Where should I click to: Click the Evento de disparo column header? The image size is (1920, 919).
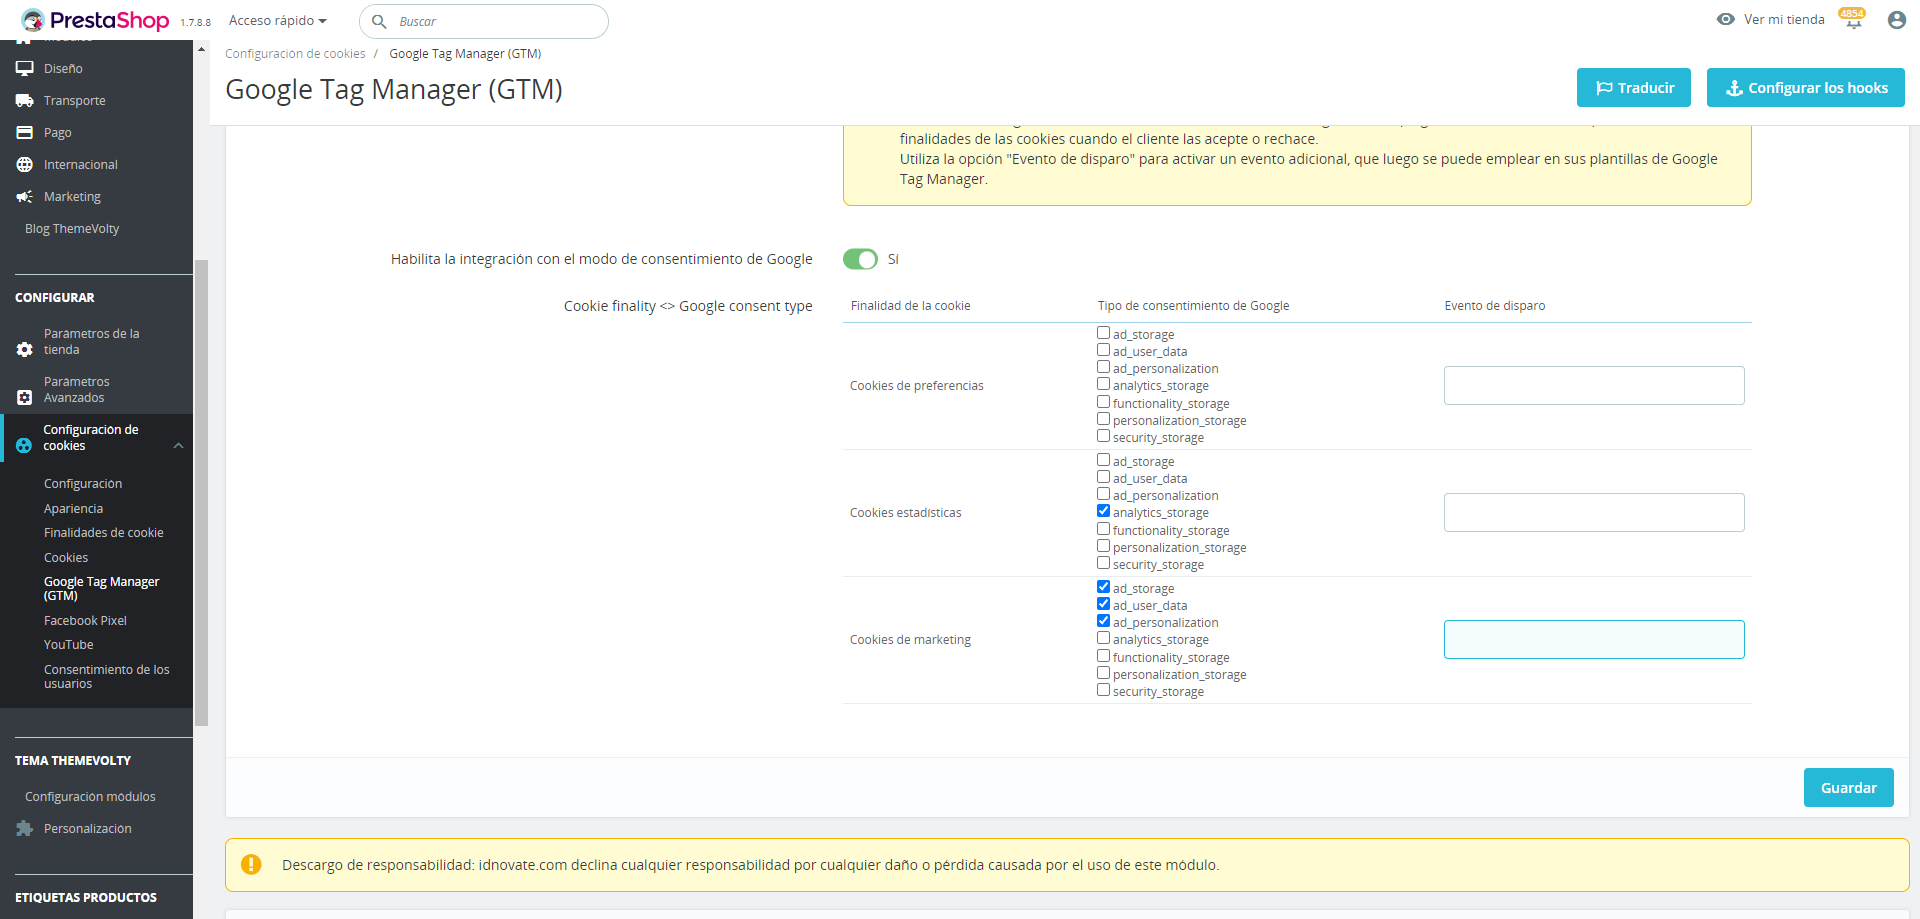pyautogui.click(x=1494, y=306)
